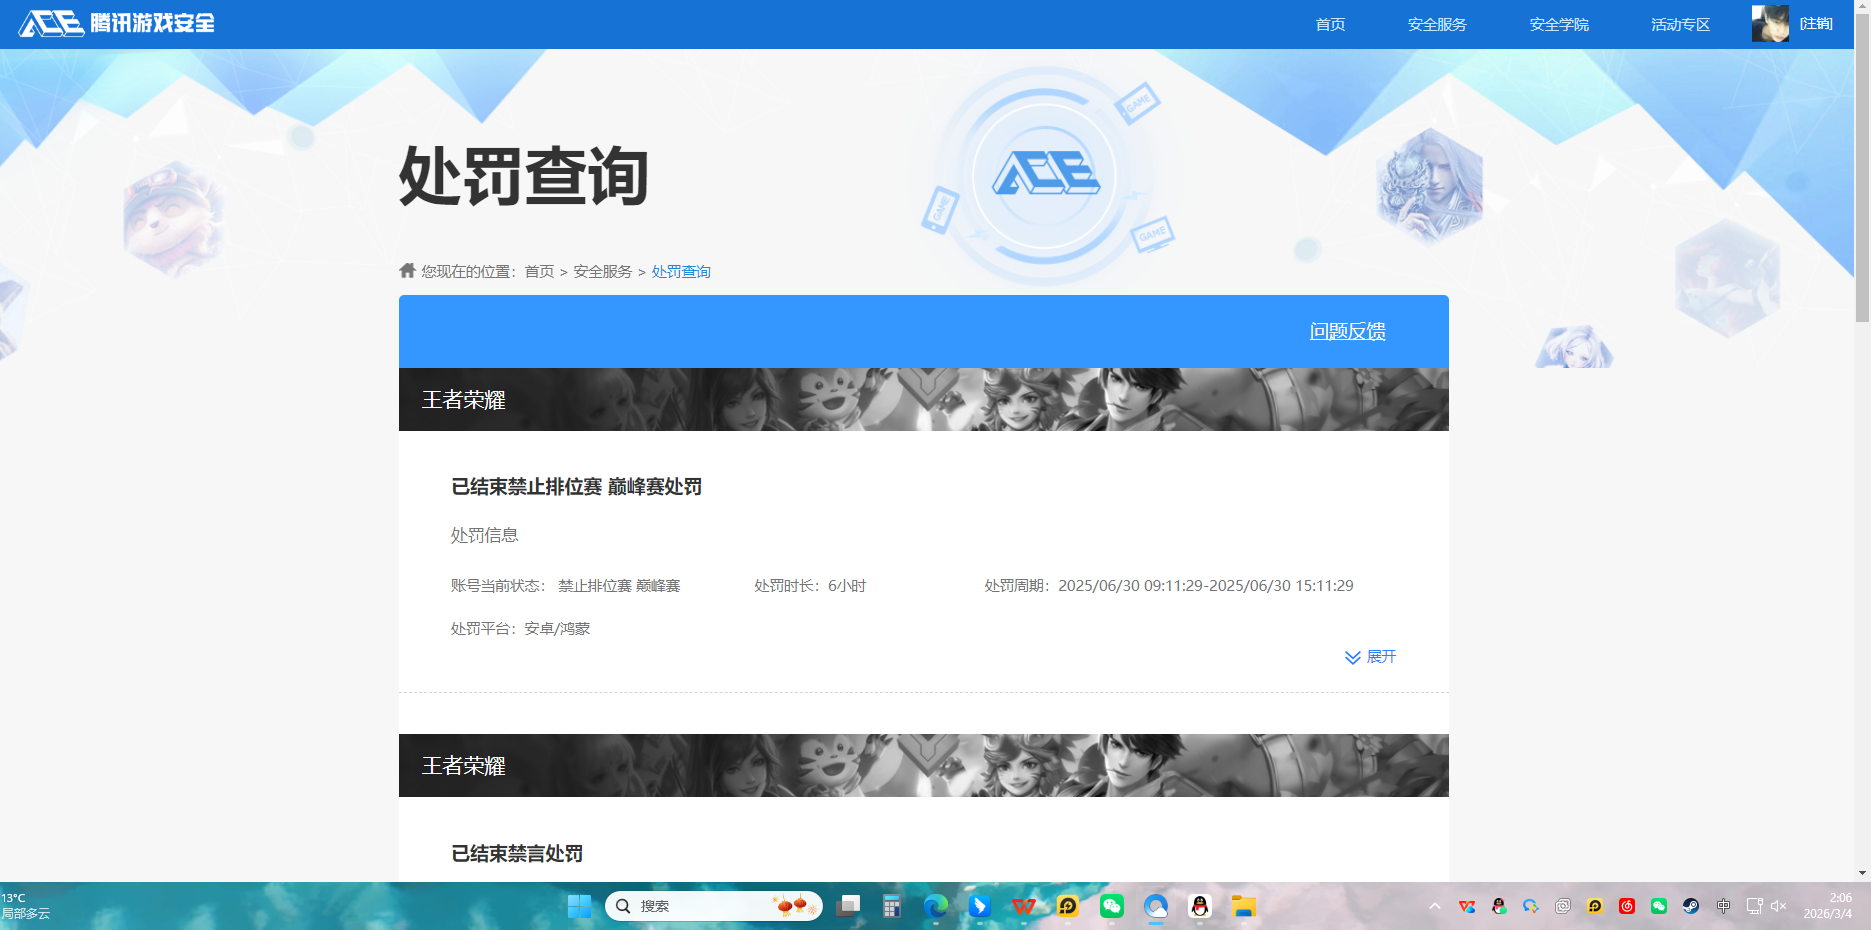Click the 安全服务 breadcrumb link
Screen dimensions: 1871x930
[x=602, y=271]
